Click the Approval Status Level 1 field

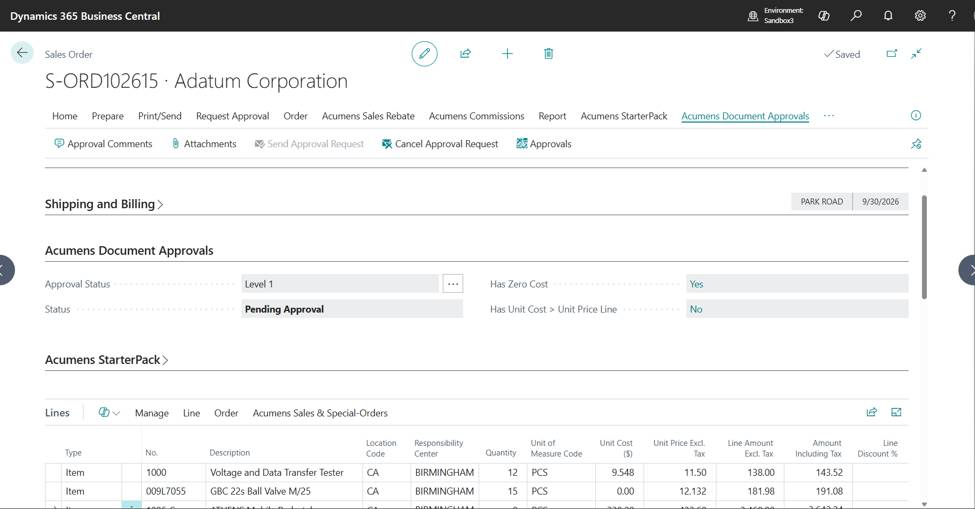340,284
